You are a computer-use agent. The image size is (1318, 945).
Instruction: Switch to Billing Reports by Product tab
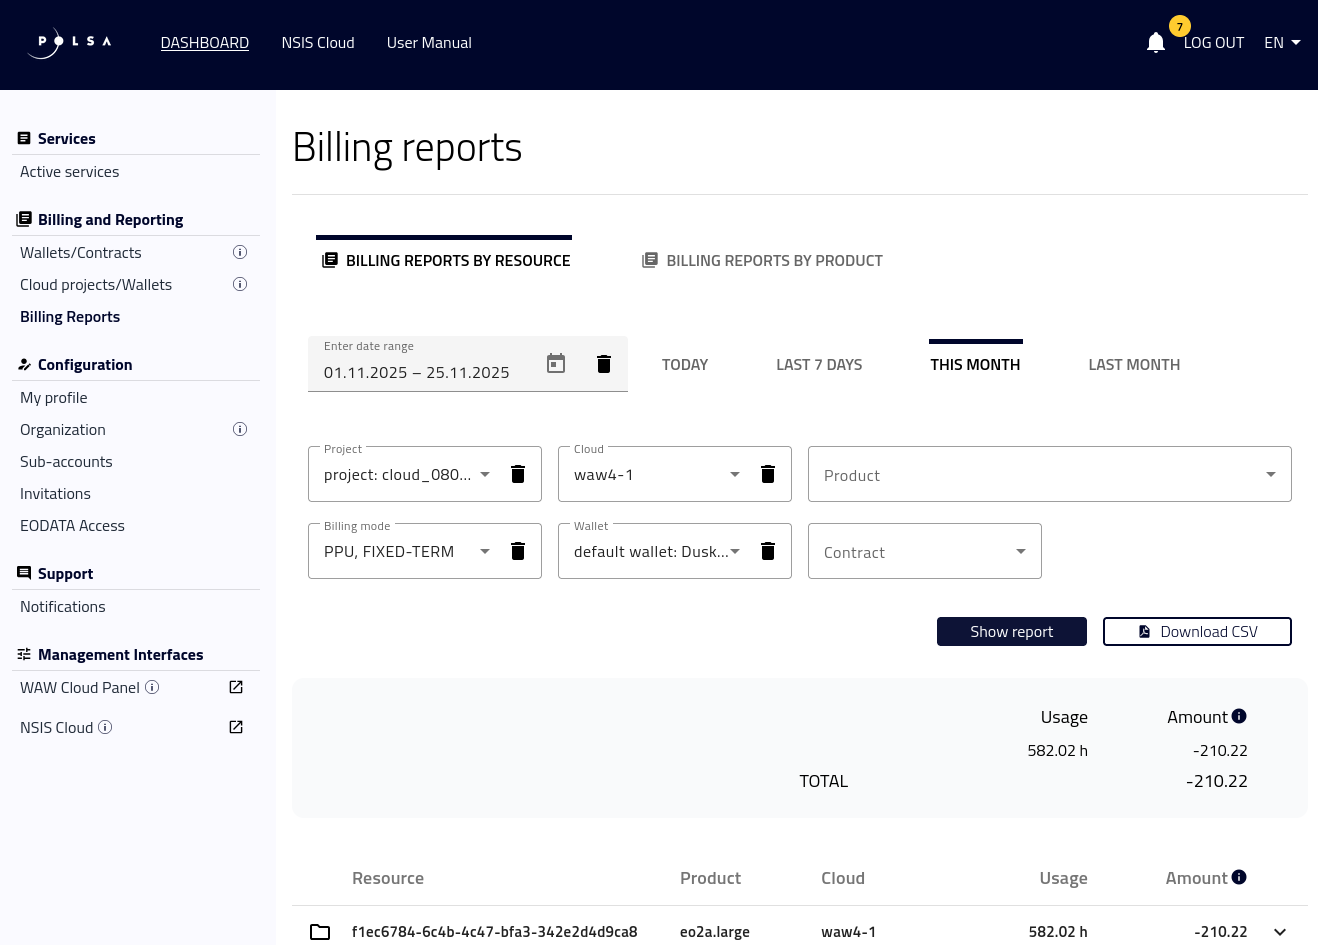[762, 260]
